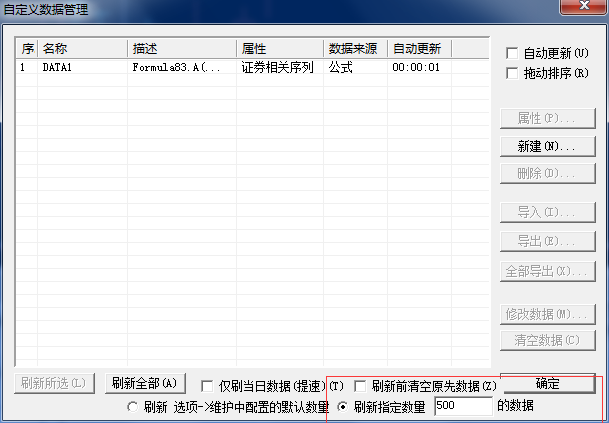Viewport: 609px width, 423px height.
Task: Click the 导出(E)... button
Action: [548, 241]
